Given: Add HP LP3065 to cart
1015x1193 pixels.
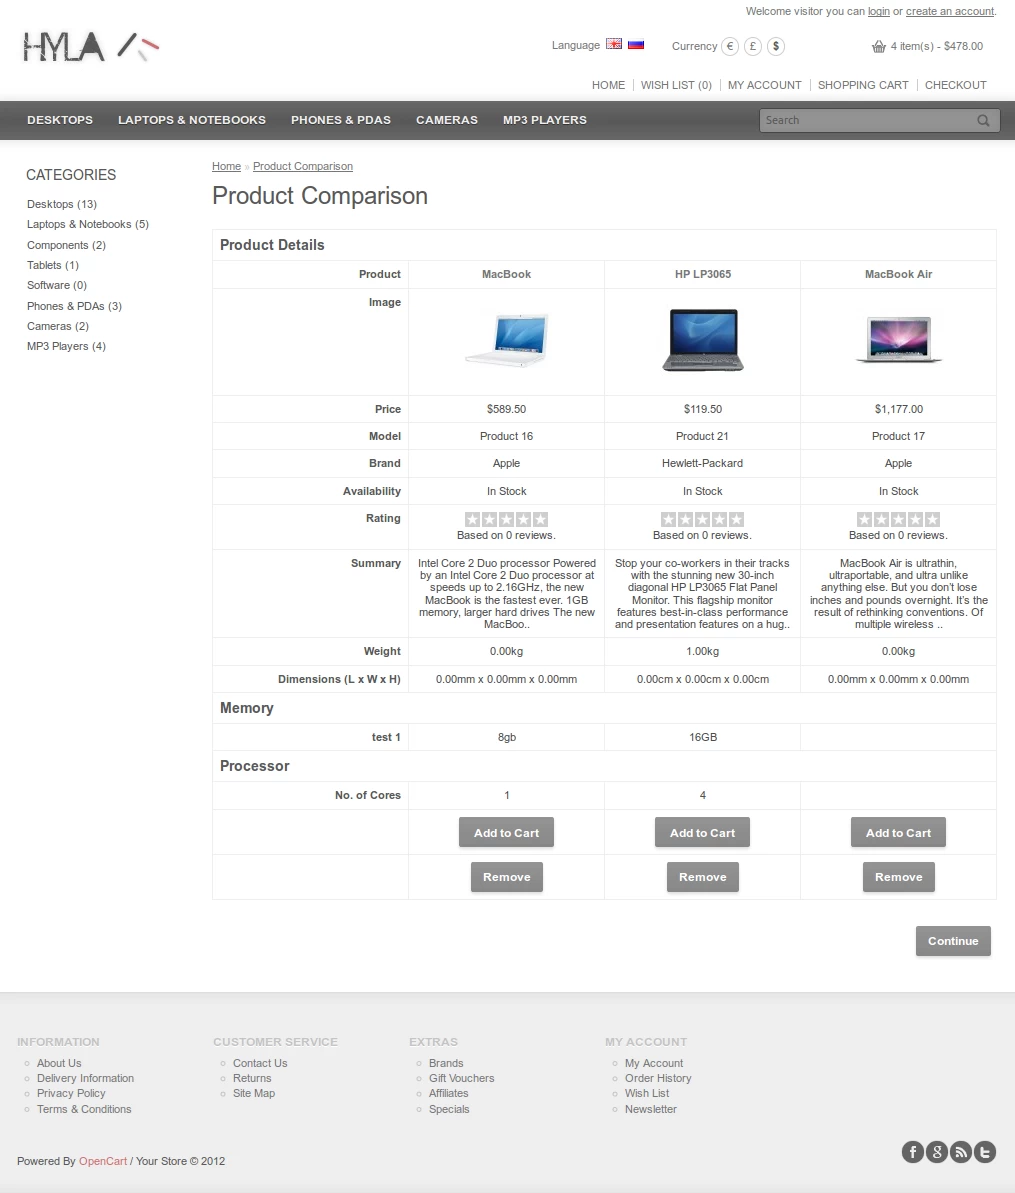Looking at the screenshot, I should point(702,832).
